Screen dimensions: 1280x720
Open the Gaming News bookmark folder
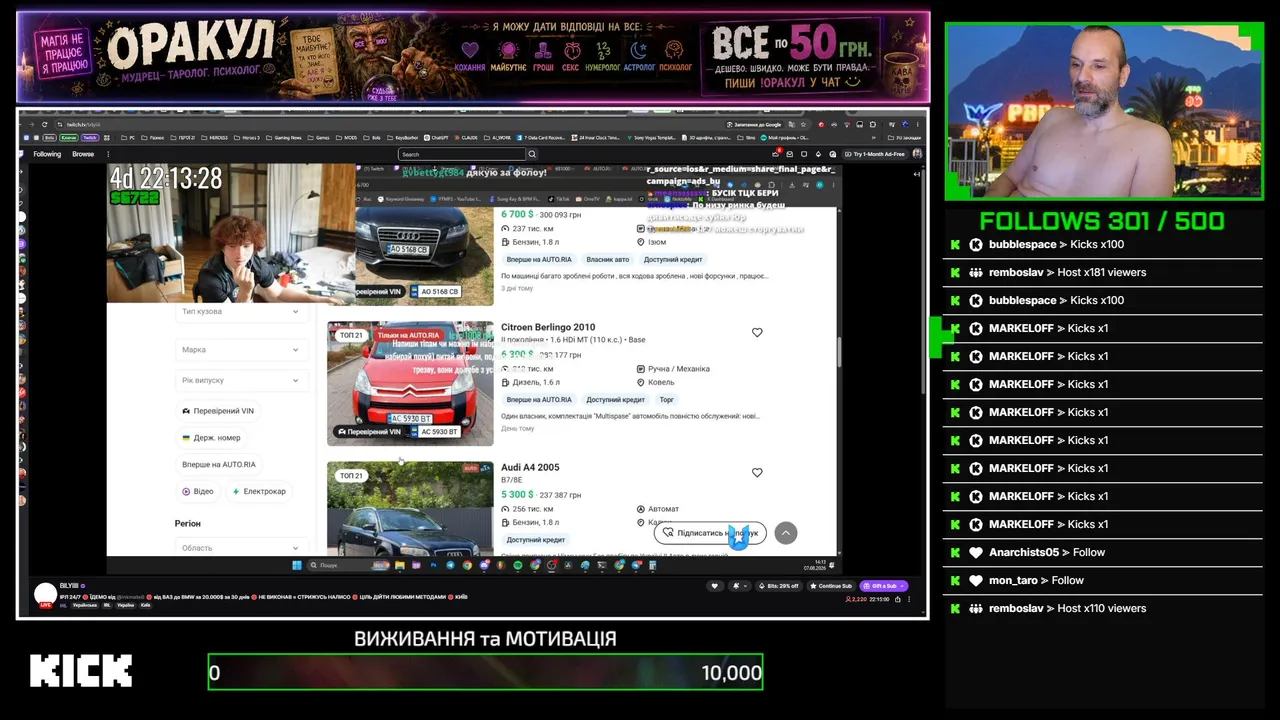click(x=285, y=138)
